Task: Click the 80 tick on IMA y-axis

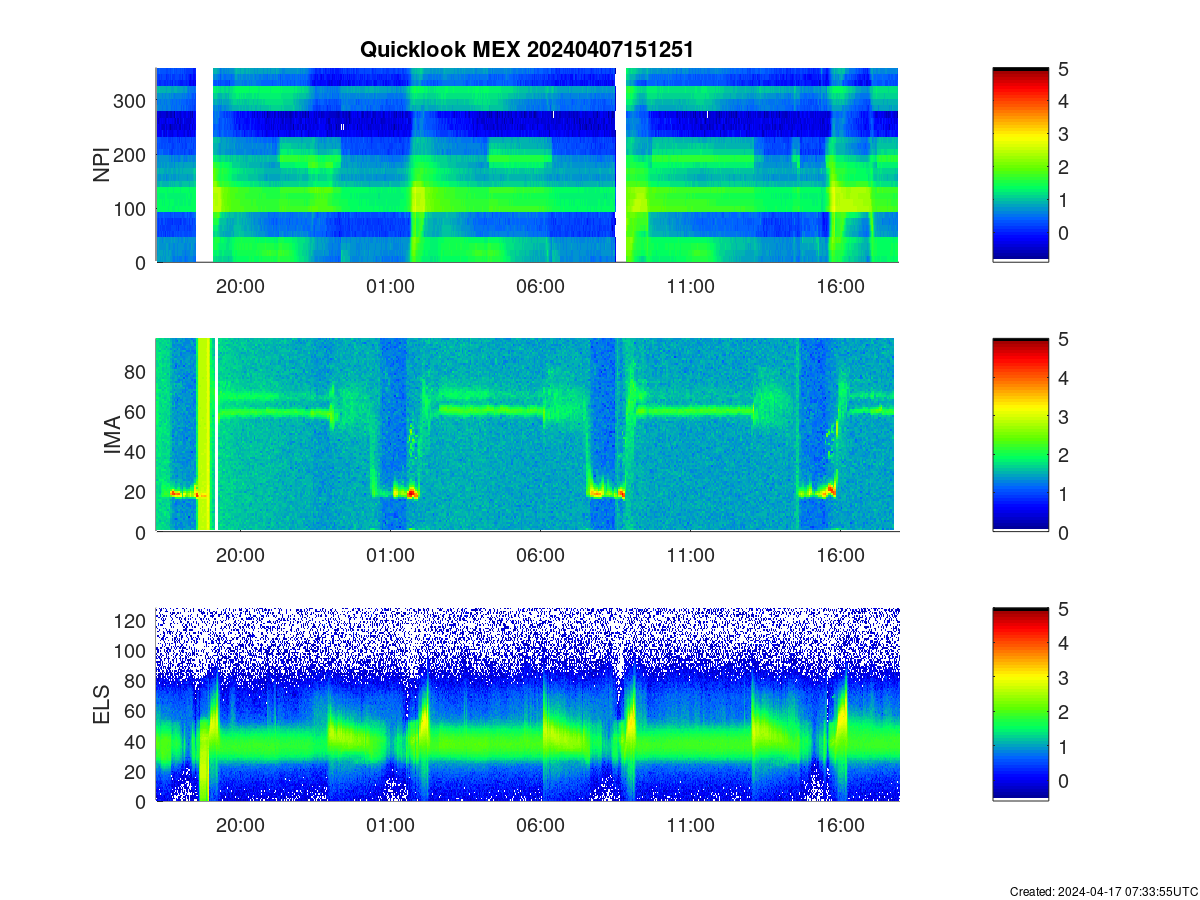Action: pyautogui.click(x=136, y=371)
